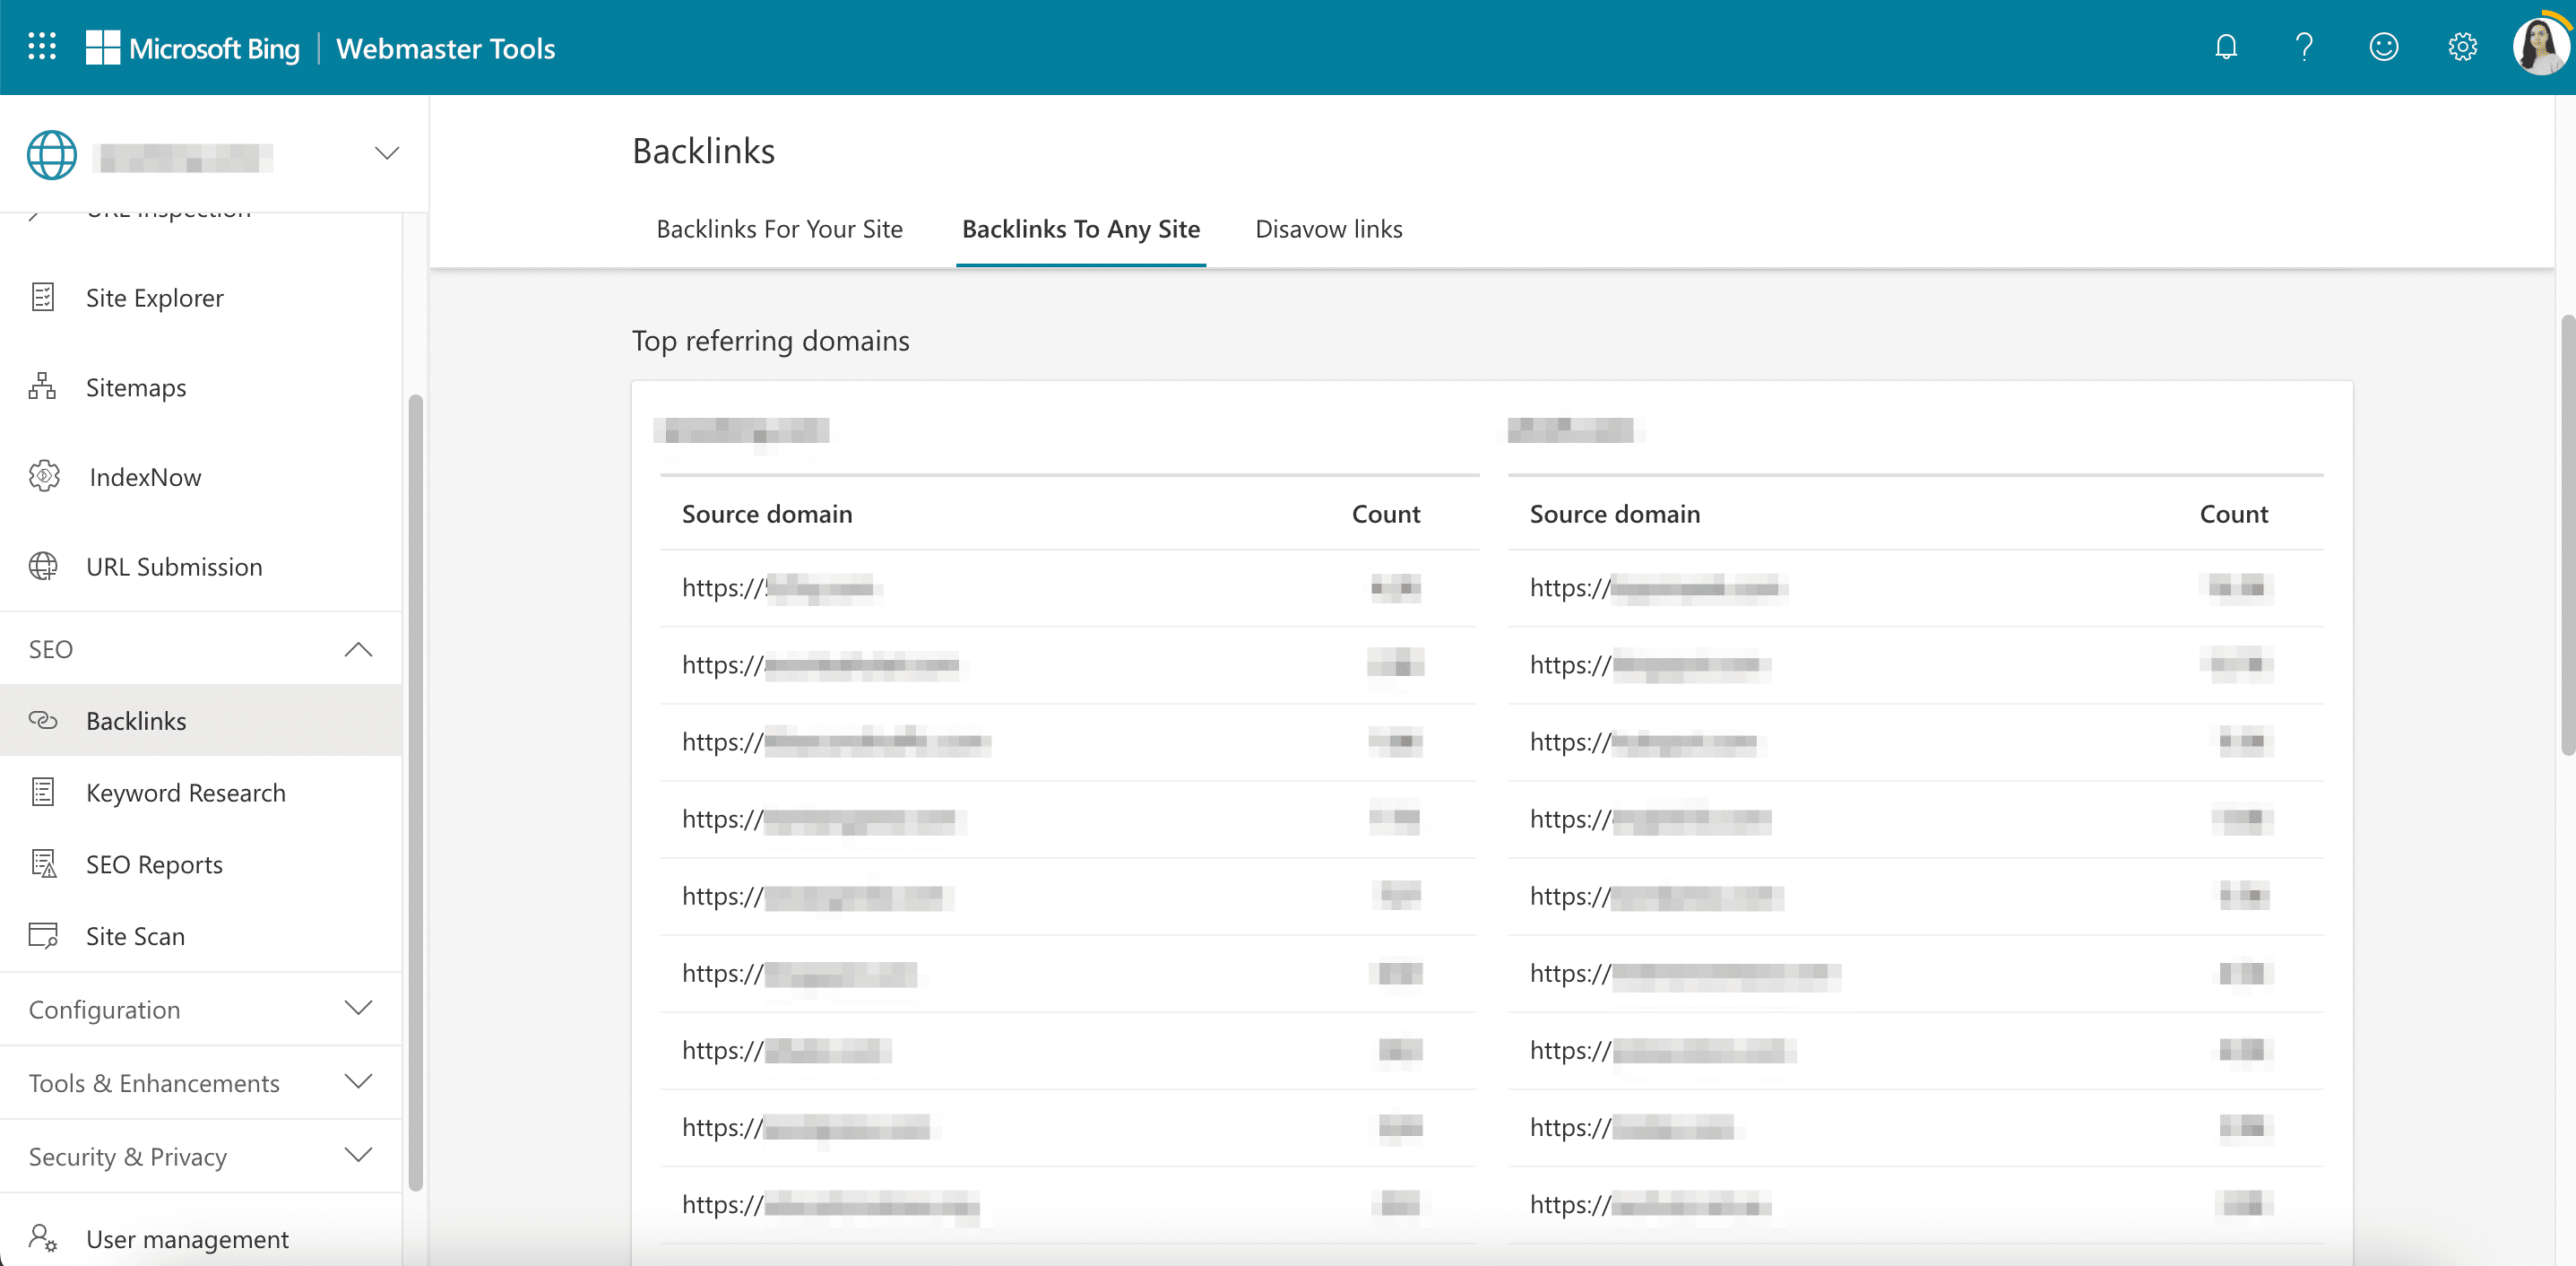Switch to Backlinks For Your Site tab
This screenshot has width=2576, height=1266.
(779, 229)
